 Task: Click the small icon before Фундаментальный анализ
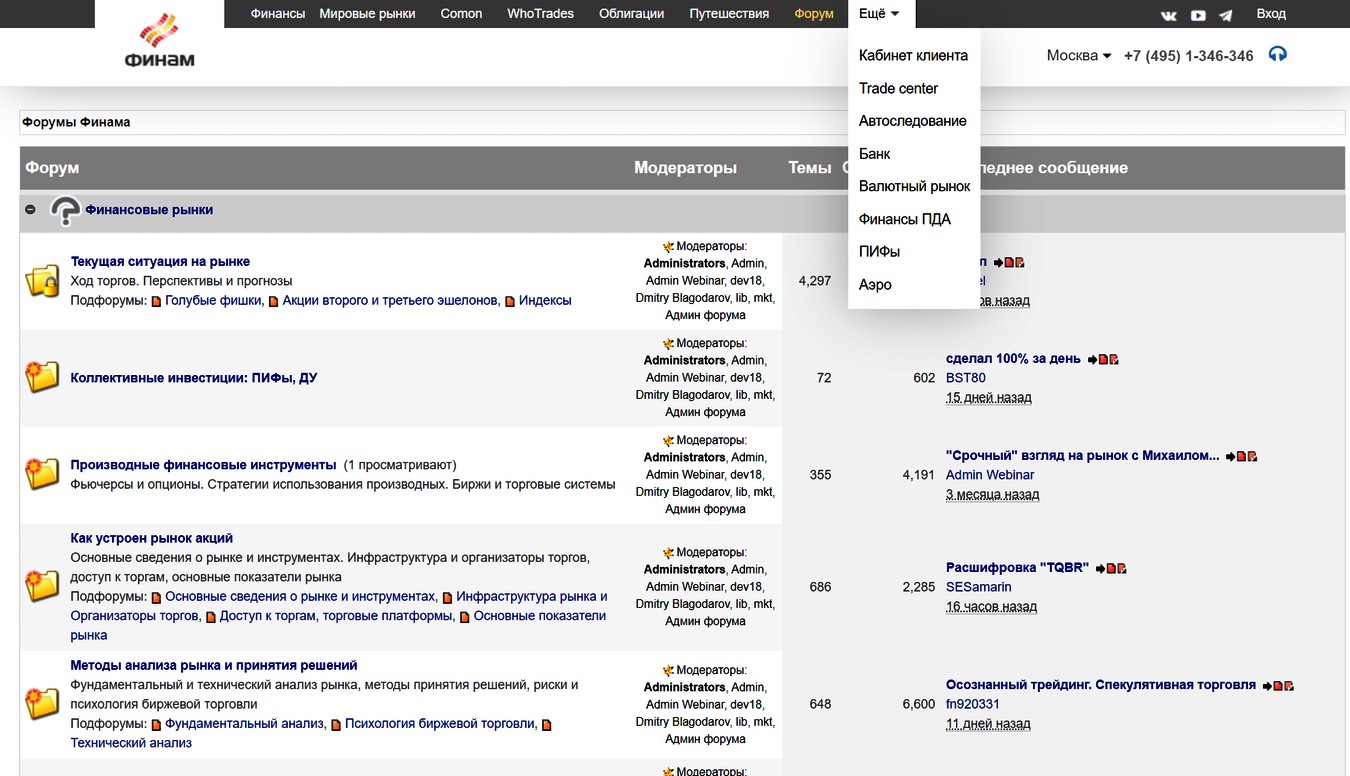[156, 724]
